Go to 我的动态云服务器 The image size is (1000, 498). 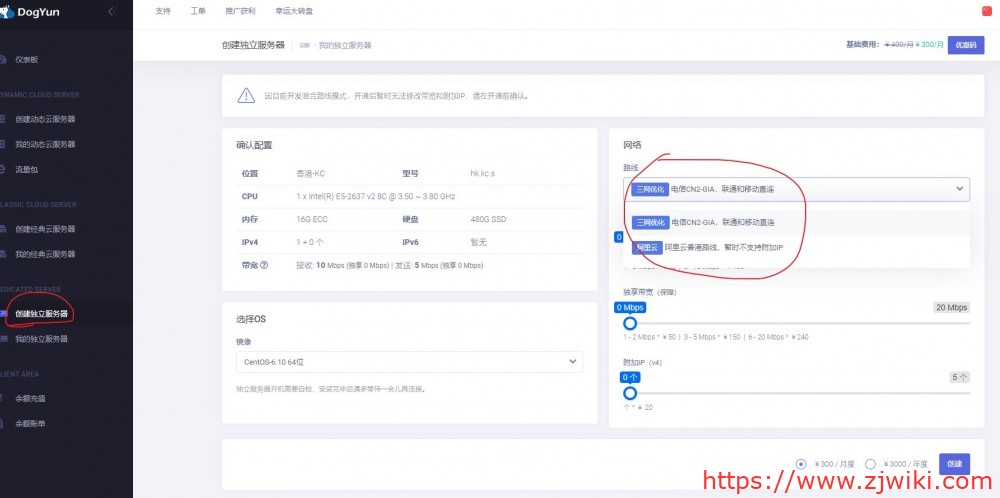pyautogui.click(x=45, y=144)
